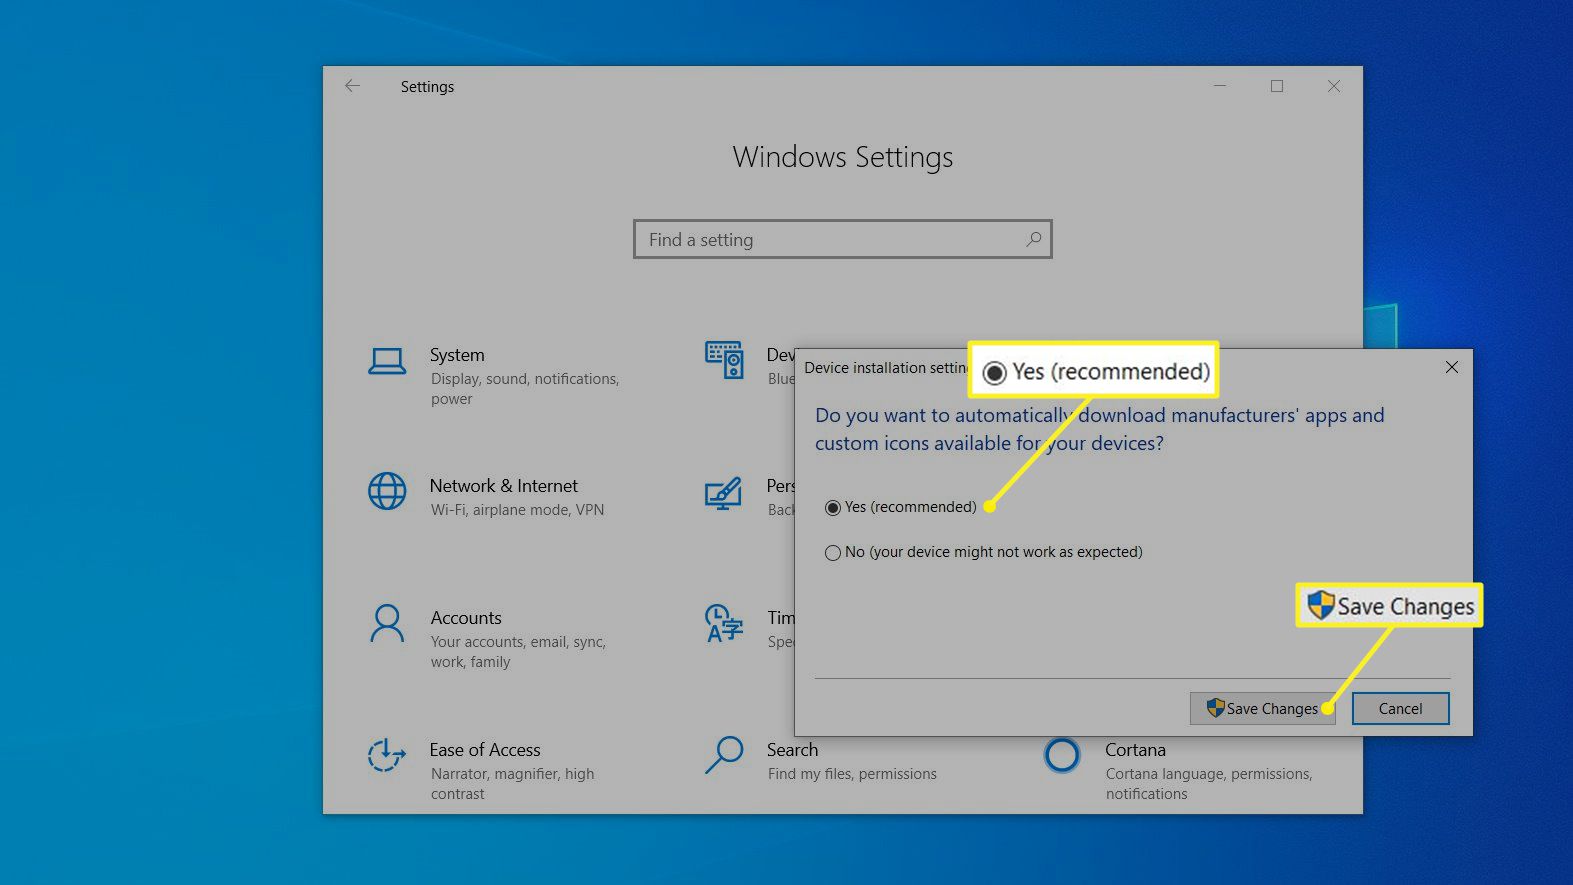Screen dimensions: 1573x885
Task: Click the 'Windows Settings' heading
Action: pos(843,157)
